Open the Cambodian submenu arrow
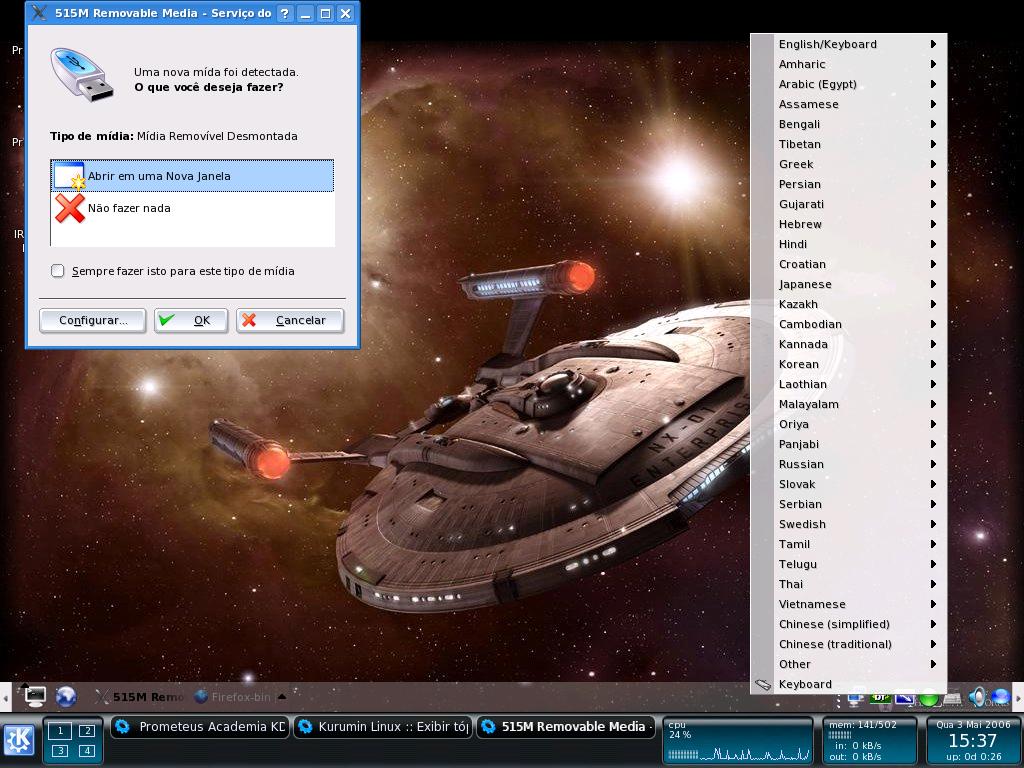The width and height of the screenshot is (1024, 768). [x=933, y=324]
